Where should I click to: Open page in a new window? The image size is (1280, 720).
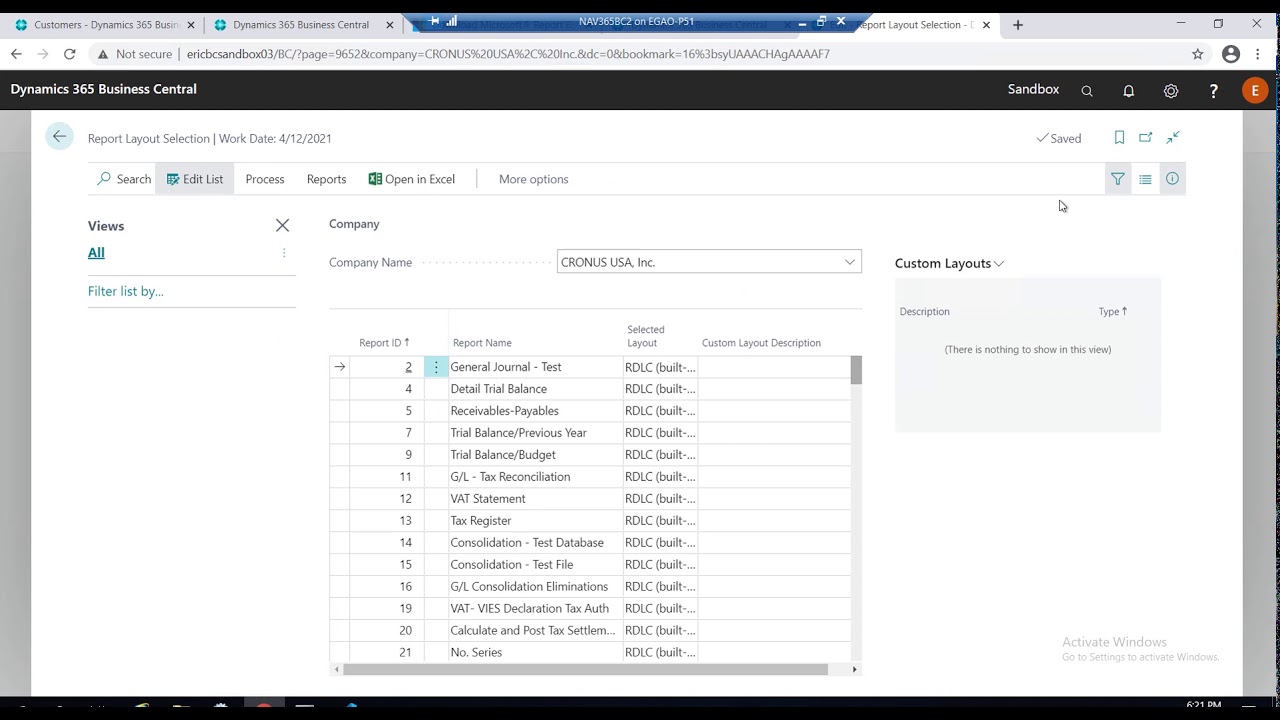pos(1146,138)
